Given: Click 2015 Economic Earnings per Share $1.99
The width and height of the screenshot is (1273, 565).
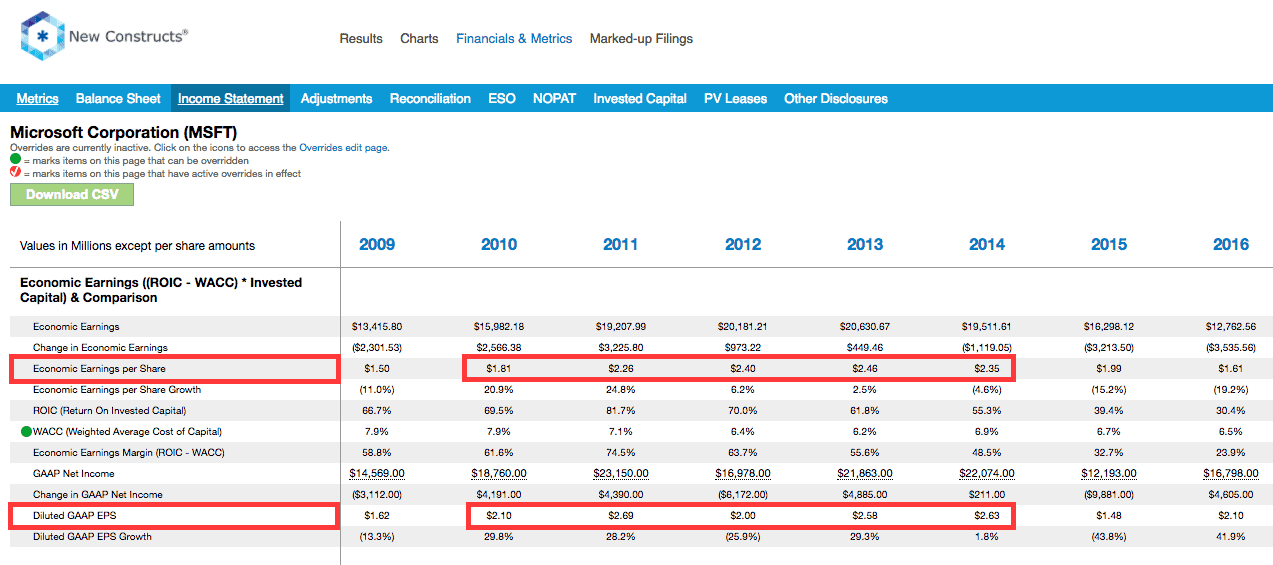Looking at the screenshot, I should (x=1109, y=369).
